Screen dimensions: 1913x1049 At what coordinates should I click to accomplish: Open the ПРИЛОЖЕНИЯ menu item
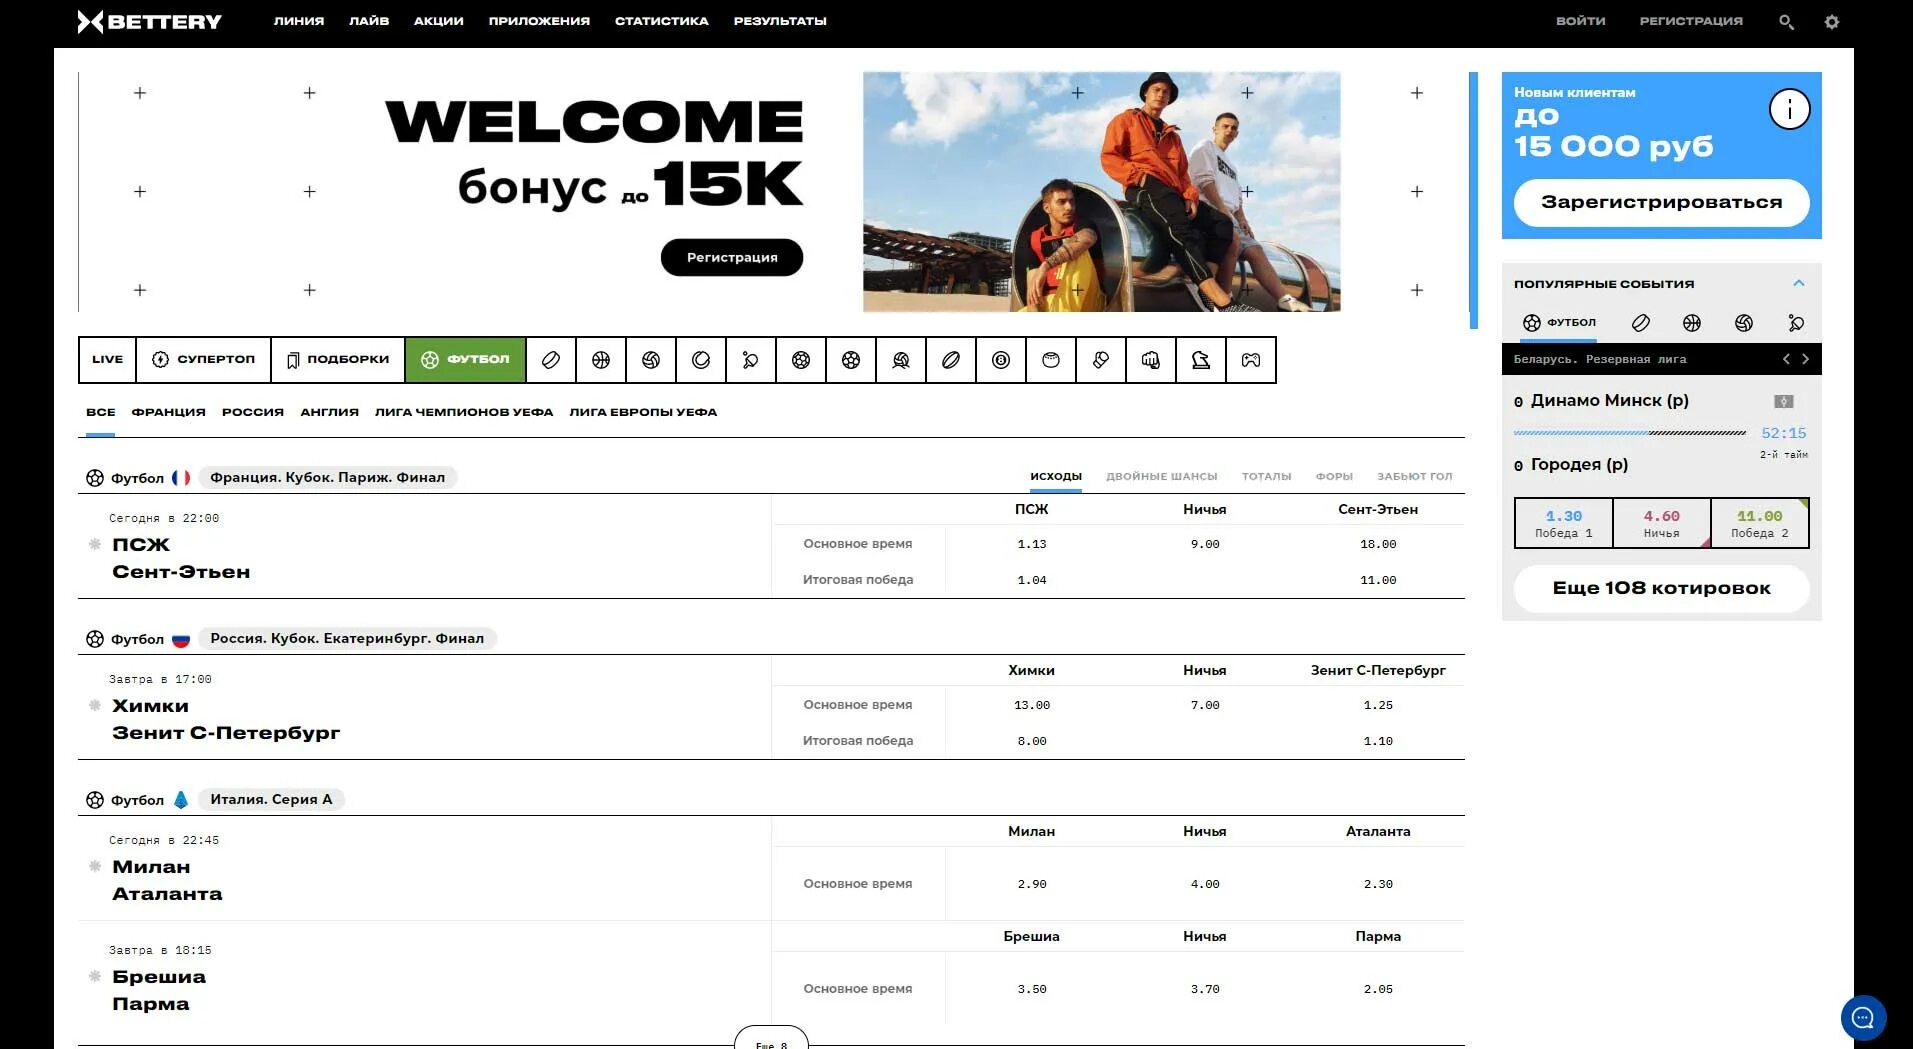[x=539, y=21]
